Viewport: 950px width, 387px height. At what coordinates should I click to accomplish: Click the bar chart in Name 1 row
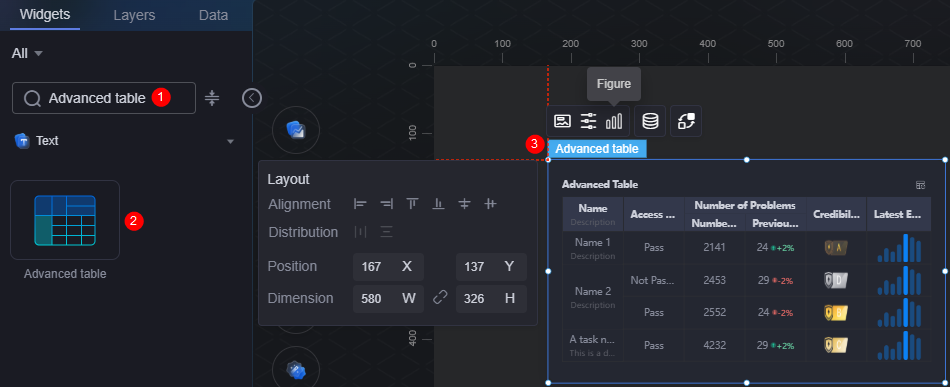tap(899, 248)
